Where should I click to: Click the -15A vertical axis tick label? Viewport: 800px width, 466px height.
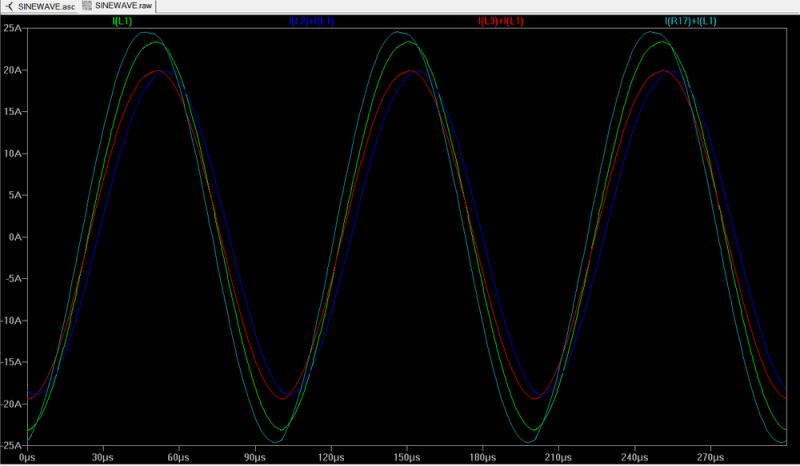click(13, 363)
